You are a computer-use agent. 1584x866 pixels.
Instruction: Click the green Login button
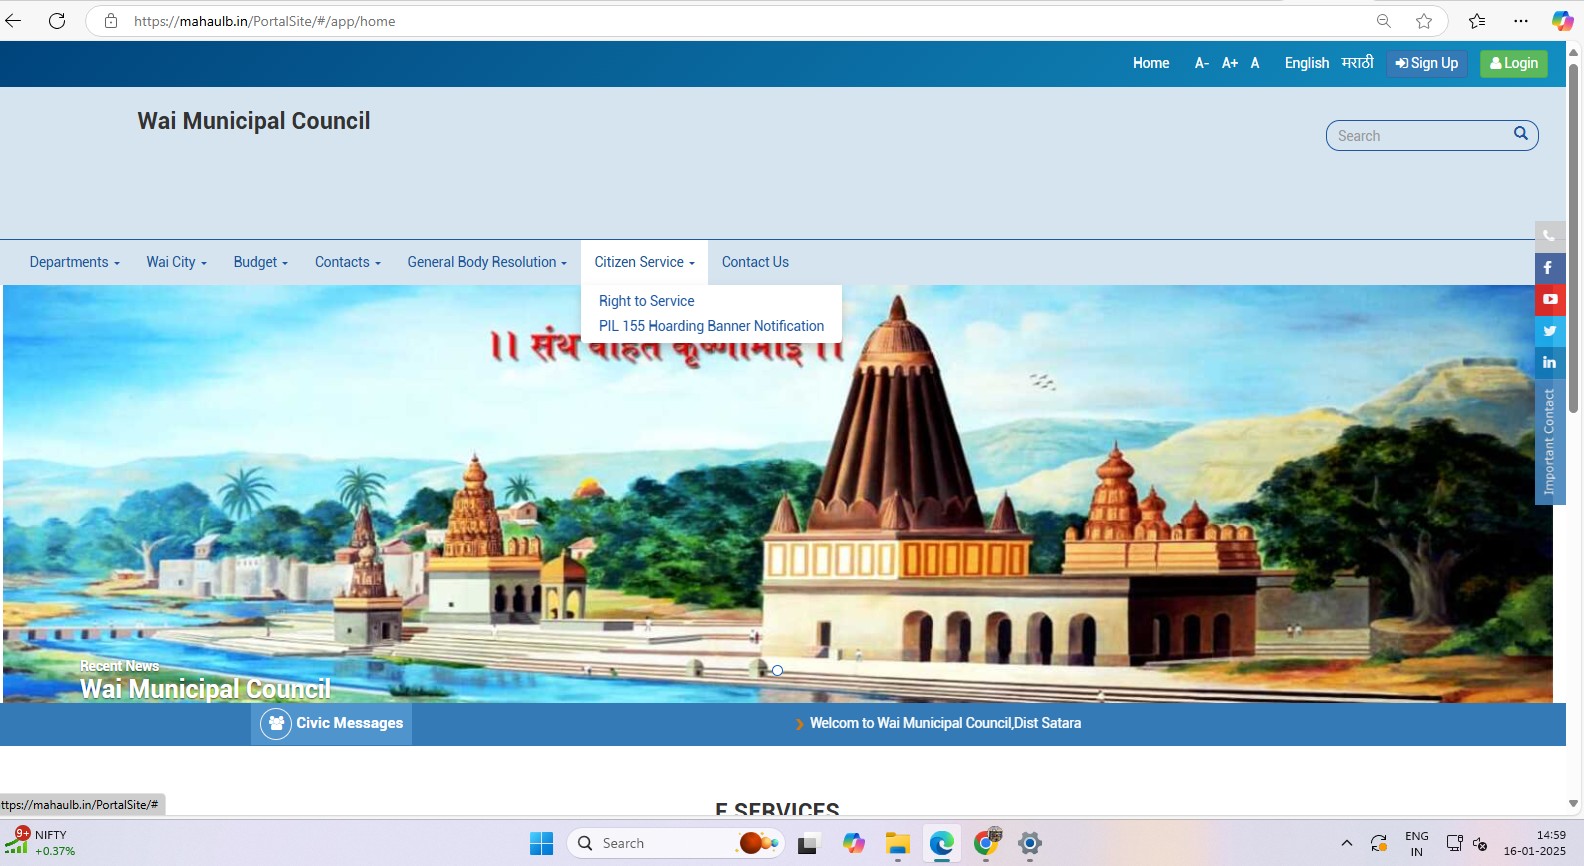coord(1514,63)
